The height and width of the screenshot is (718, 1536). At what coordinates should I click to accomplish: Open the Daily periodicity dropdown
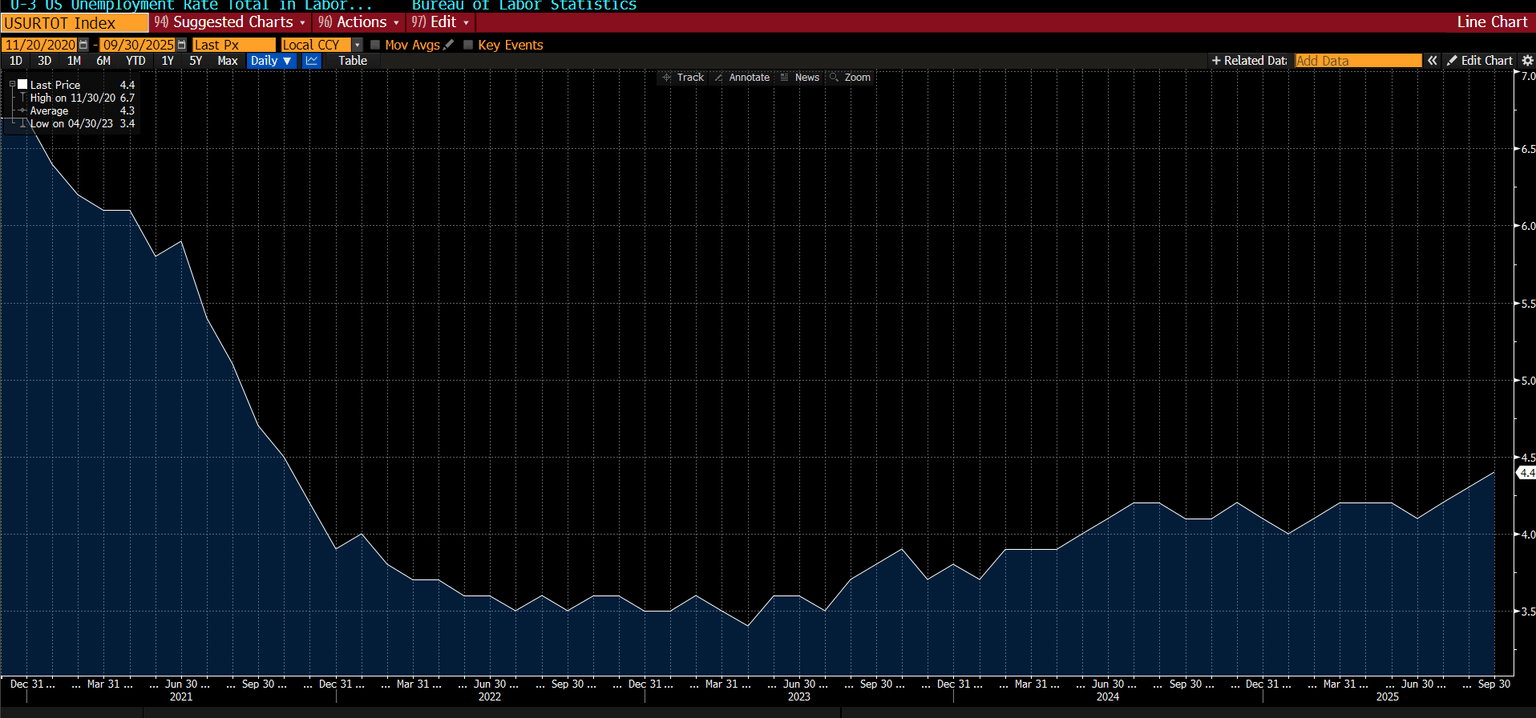click(x=270, y=60)
